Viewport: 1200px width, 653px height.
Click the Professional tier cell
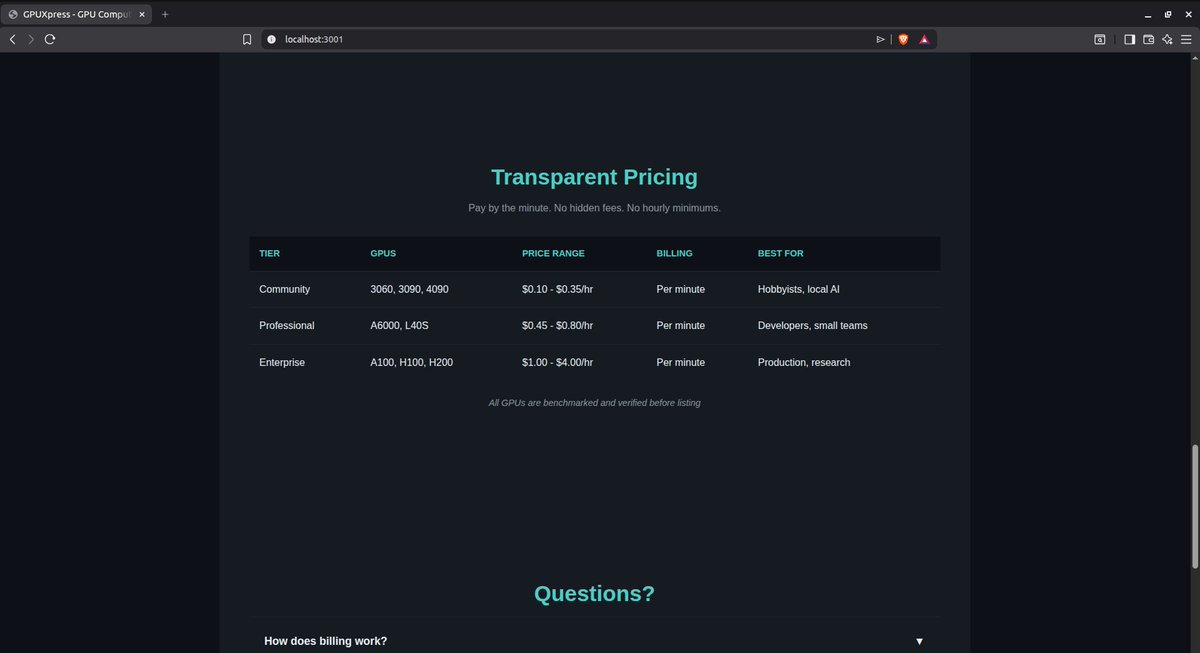[286, 326]
